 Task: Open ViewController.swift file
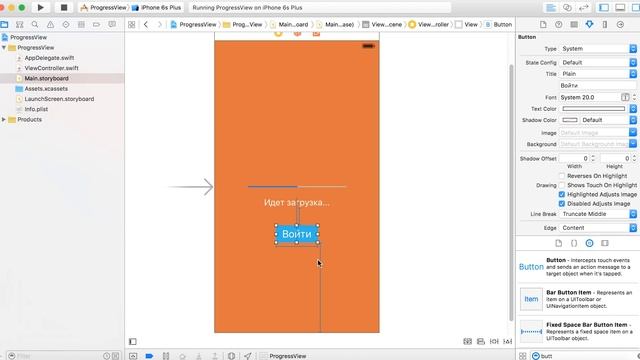pos(51,68)
